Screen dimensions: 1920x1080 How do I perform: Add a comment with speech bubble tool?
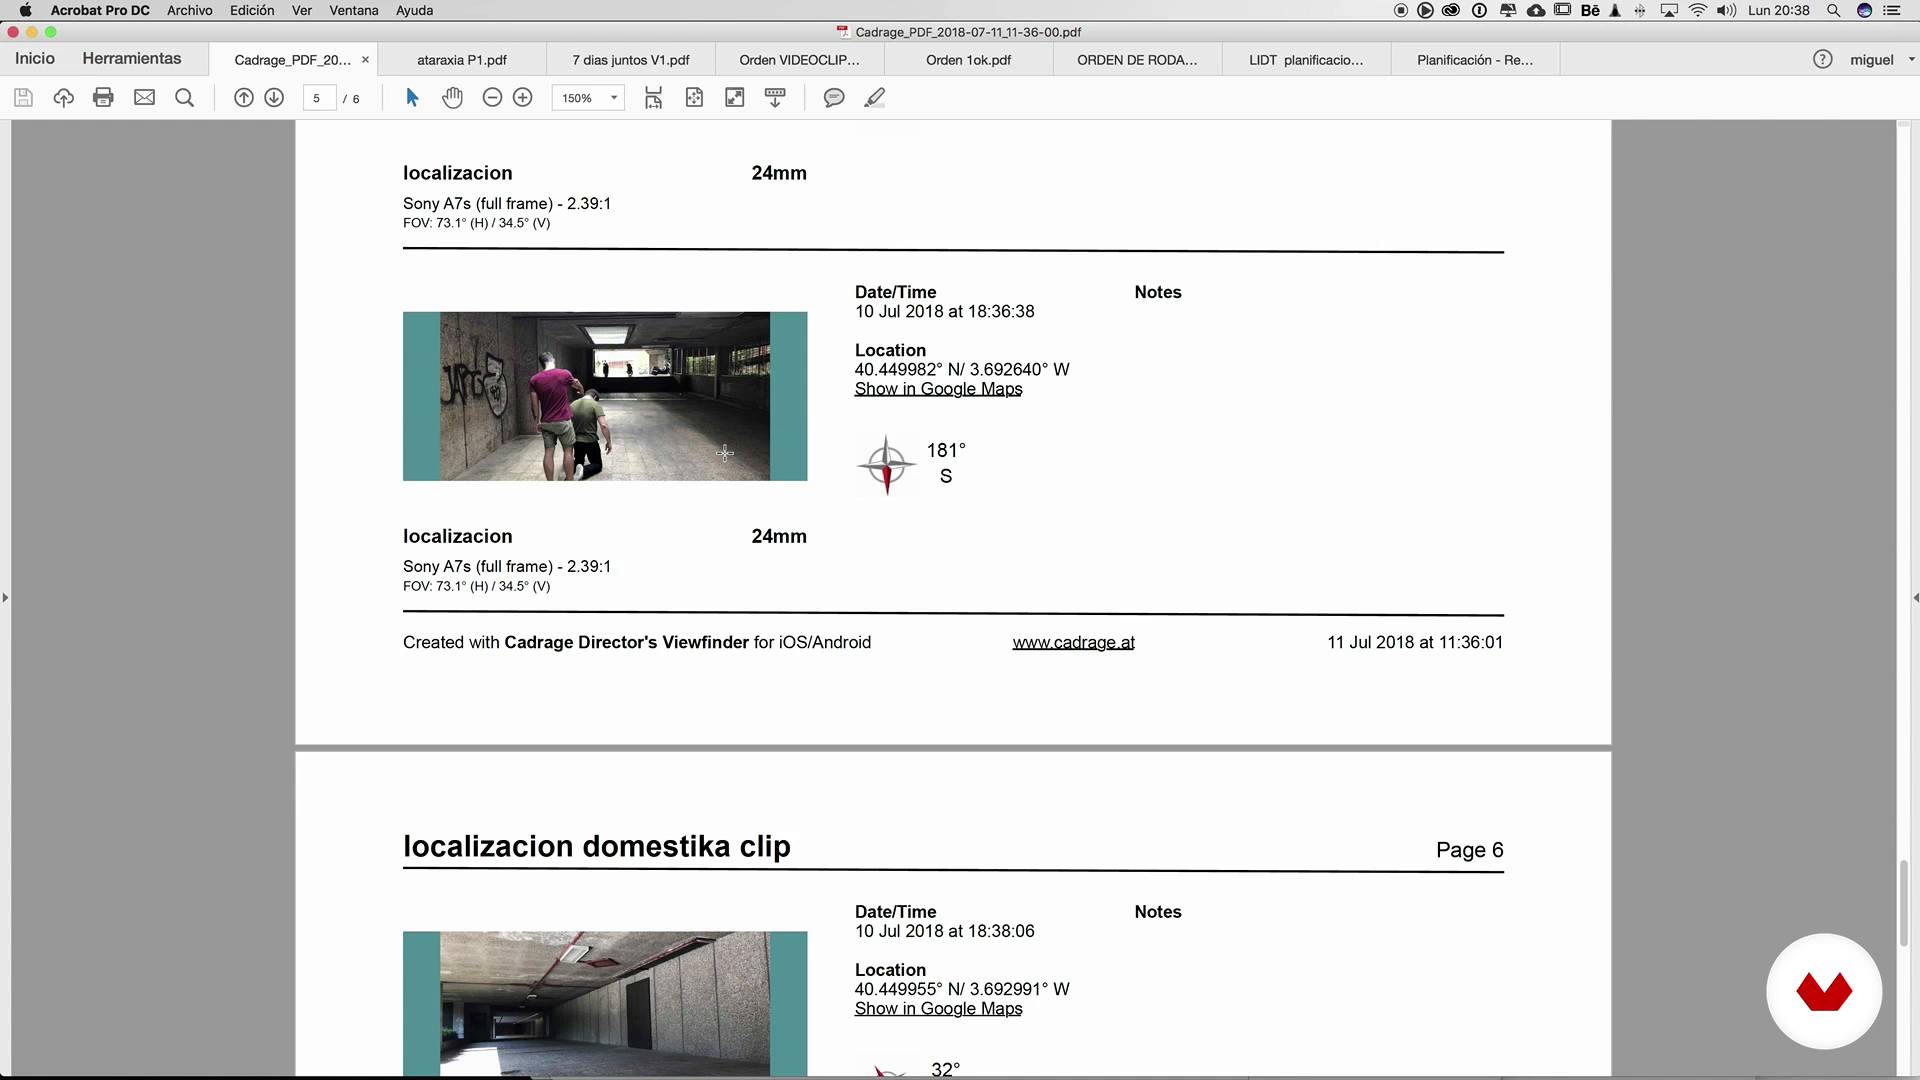833,98
